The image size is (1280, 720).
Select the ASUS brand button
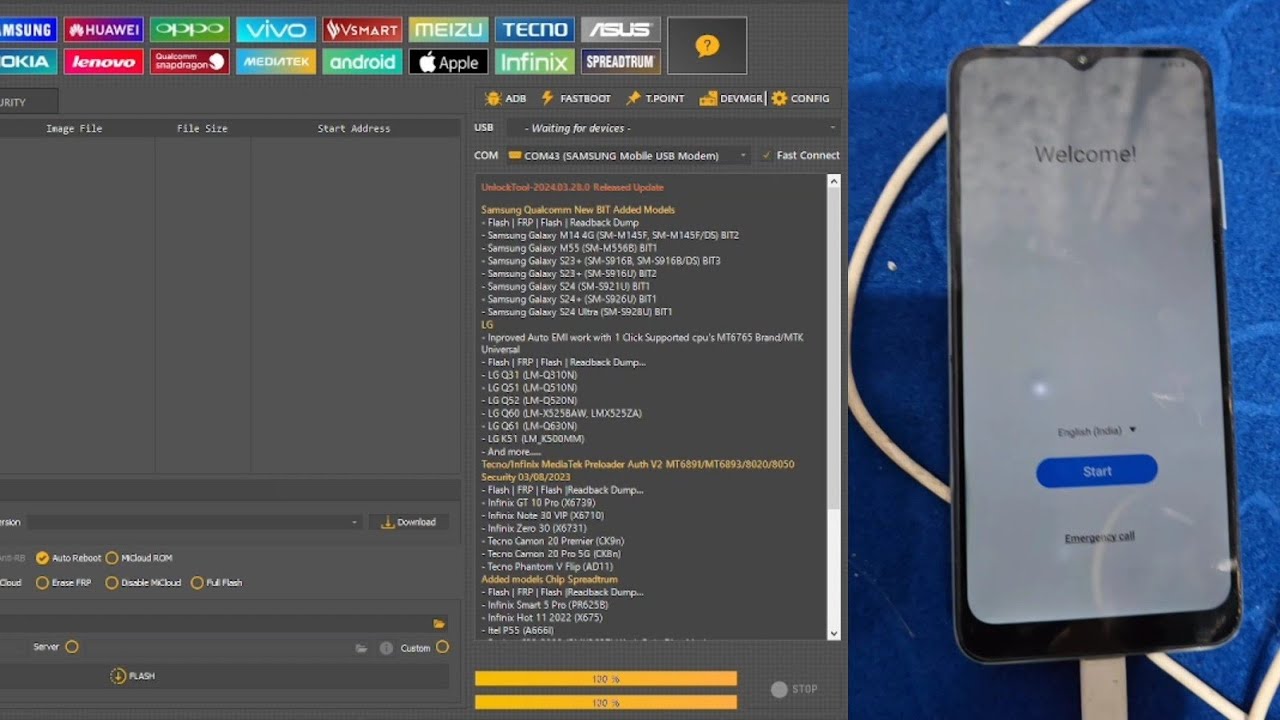pyautogui.click(x=620, y=29)
